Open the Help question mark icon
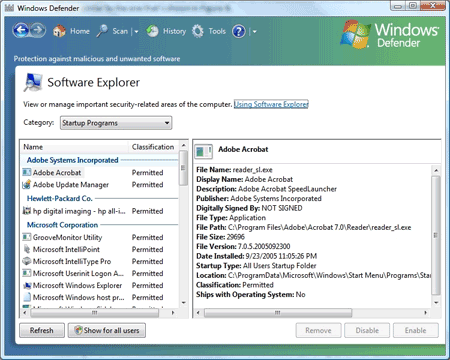This screenshot has width=450, height=360. coord(239,31)
